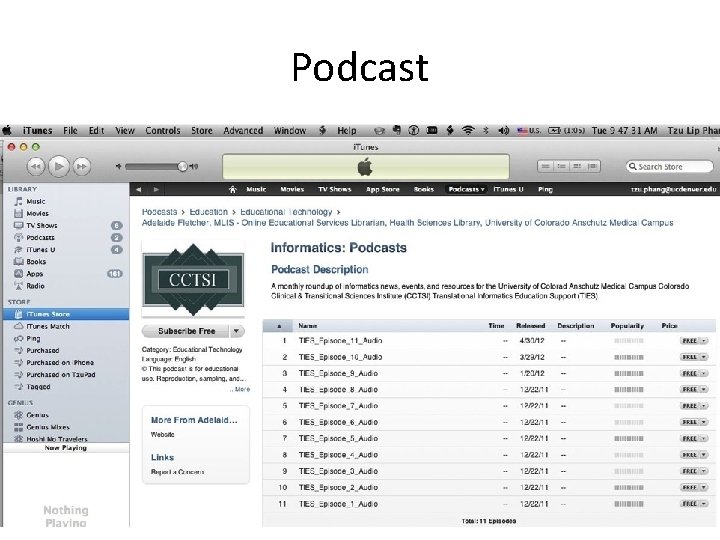Click the store back navigation arrow
The width and height of the screenshot is (720, 540).
pyautogui.click(x=138, y=189)
